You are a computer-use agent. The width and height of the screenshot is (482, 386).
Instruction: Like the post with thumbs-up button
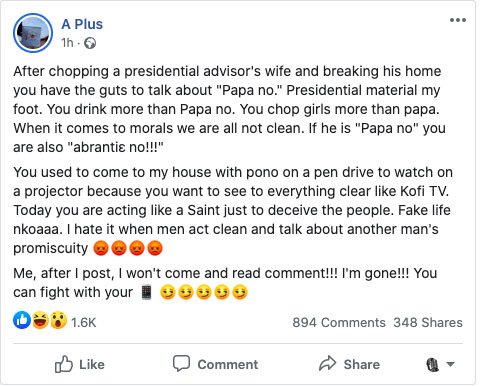[80, 364]
